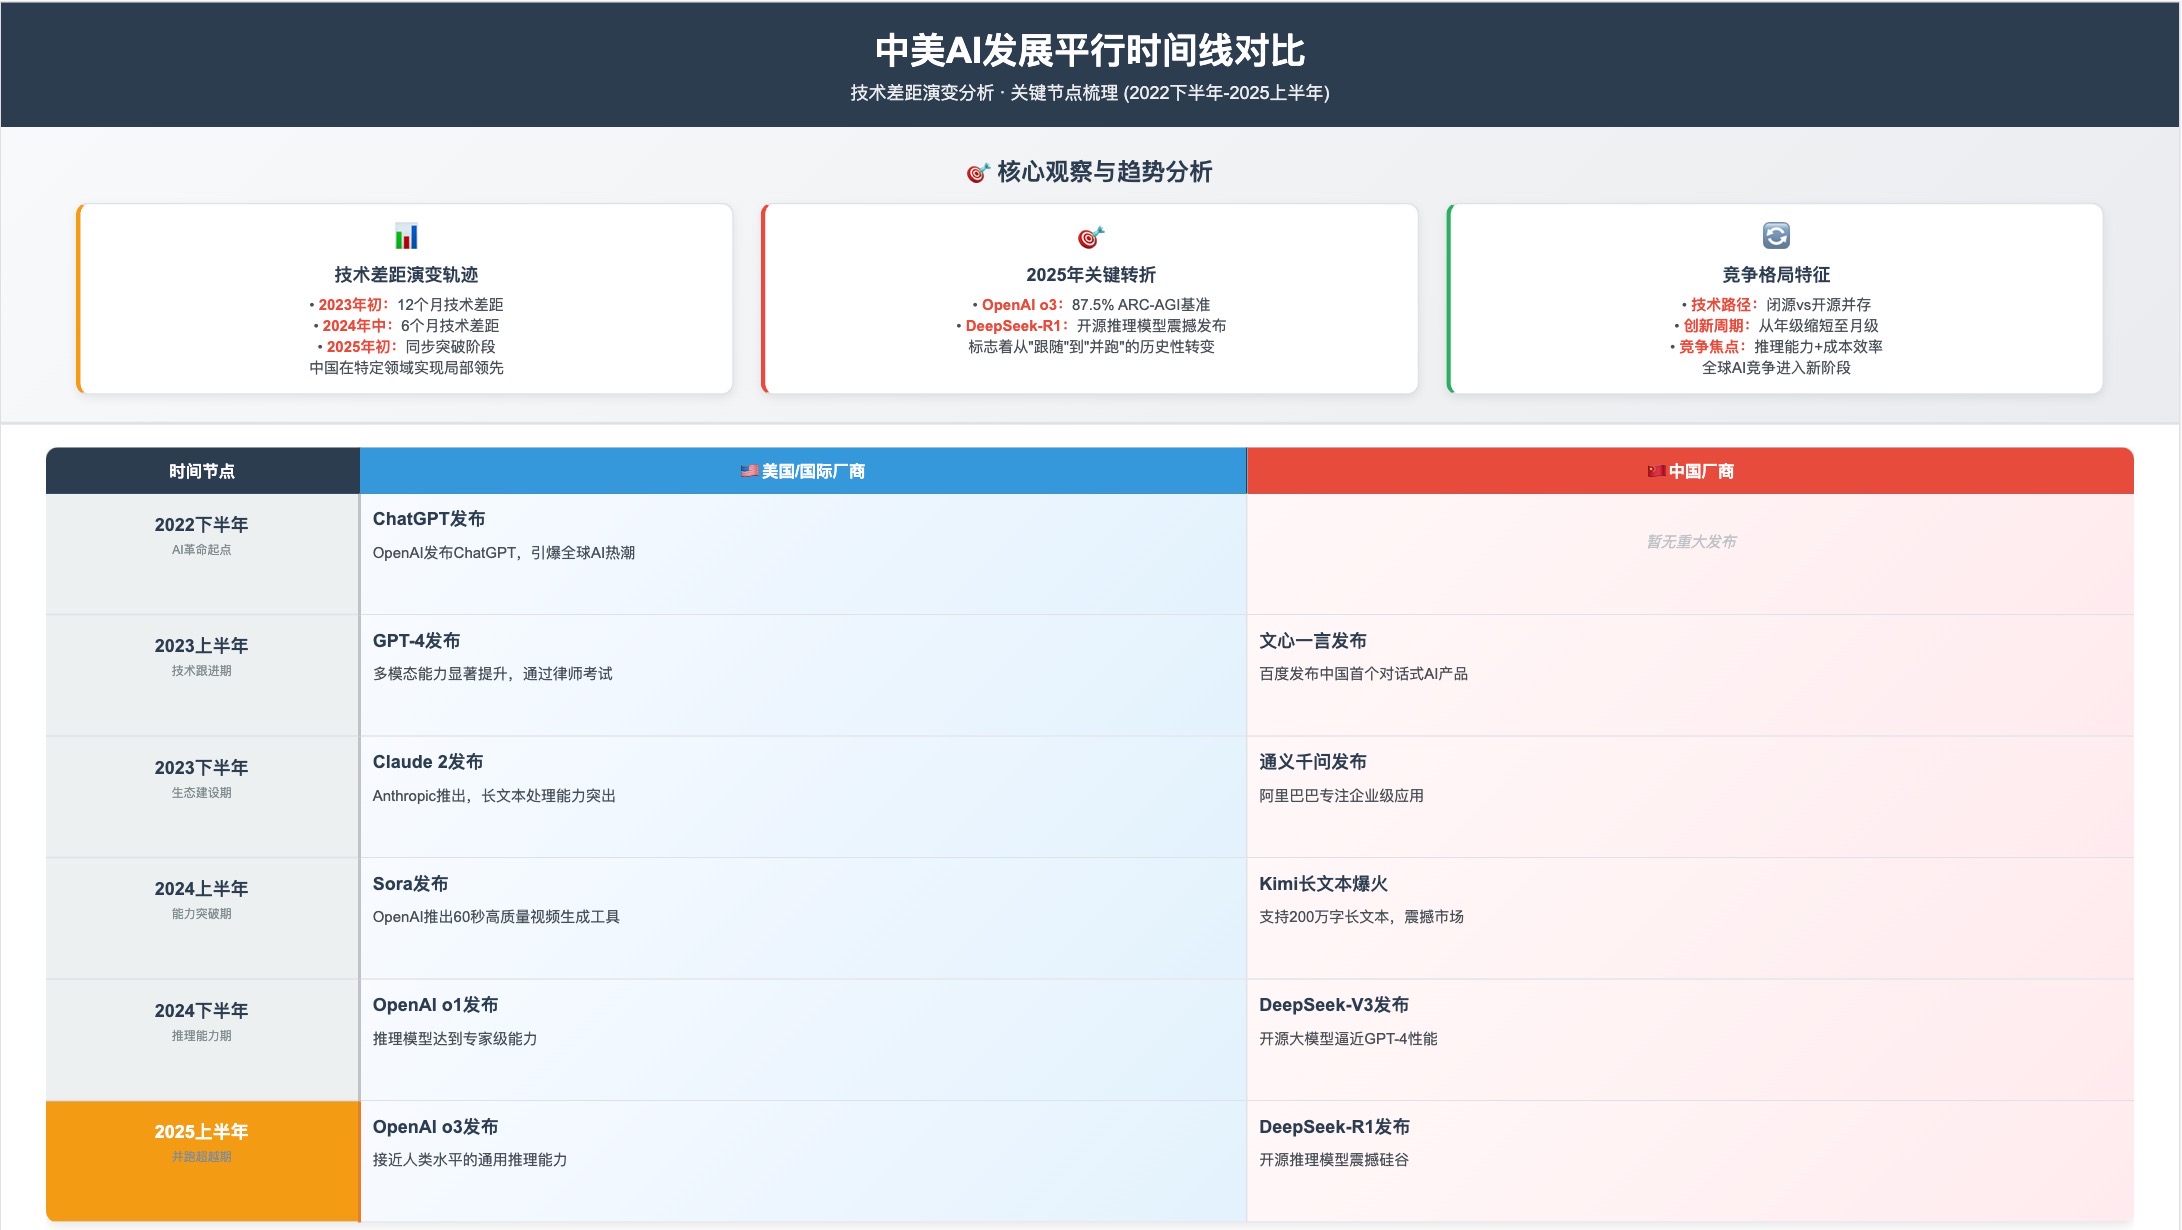Screen dimensions: 2182x1230
Task: Click the 技术路径 闭源vs开源并存 line
Action: click(1776, 305)
